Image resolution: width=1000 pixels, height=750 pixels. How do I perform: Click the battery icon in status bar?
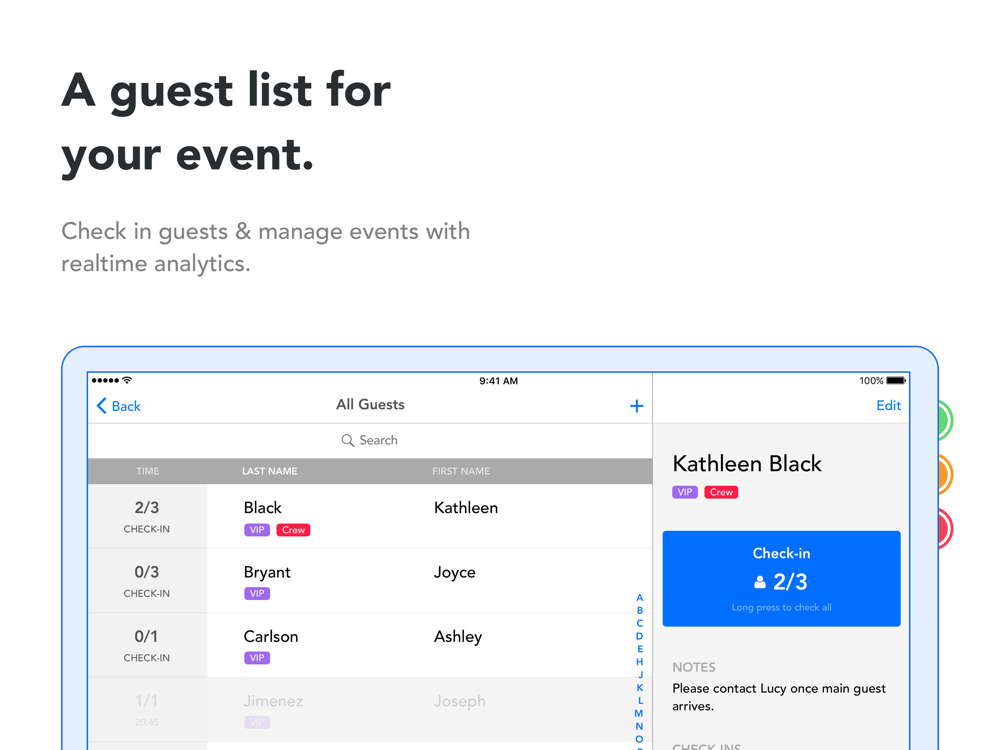pyautogui.click(x=896, y=381)
